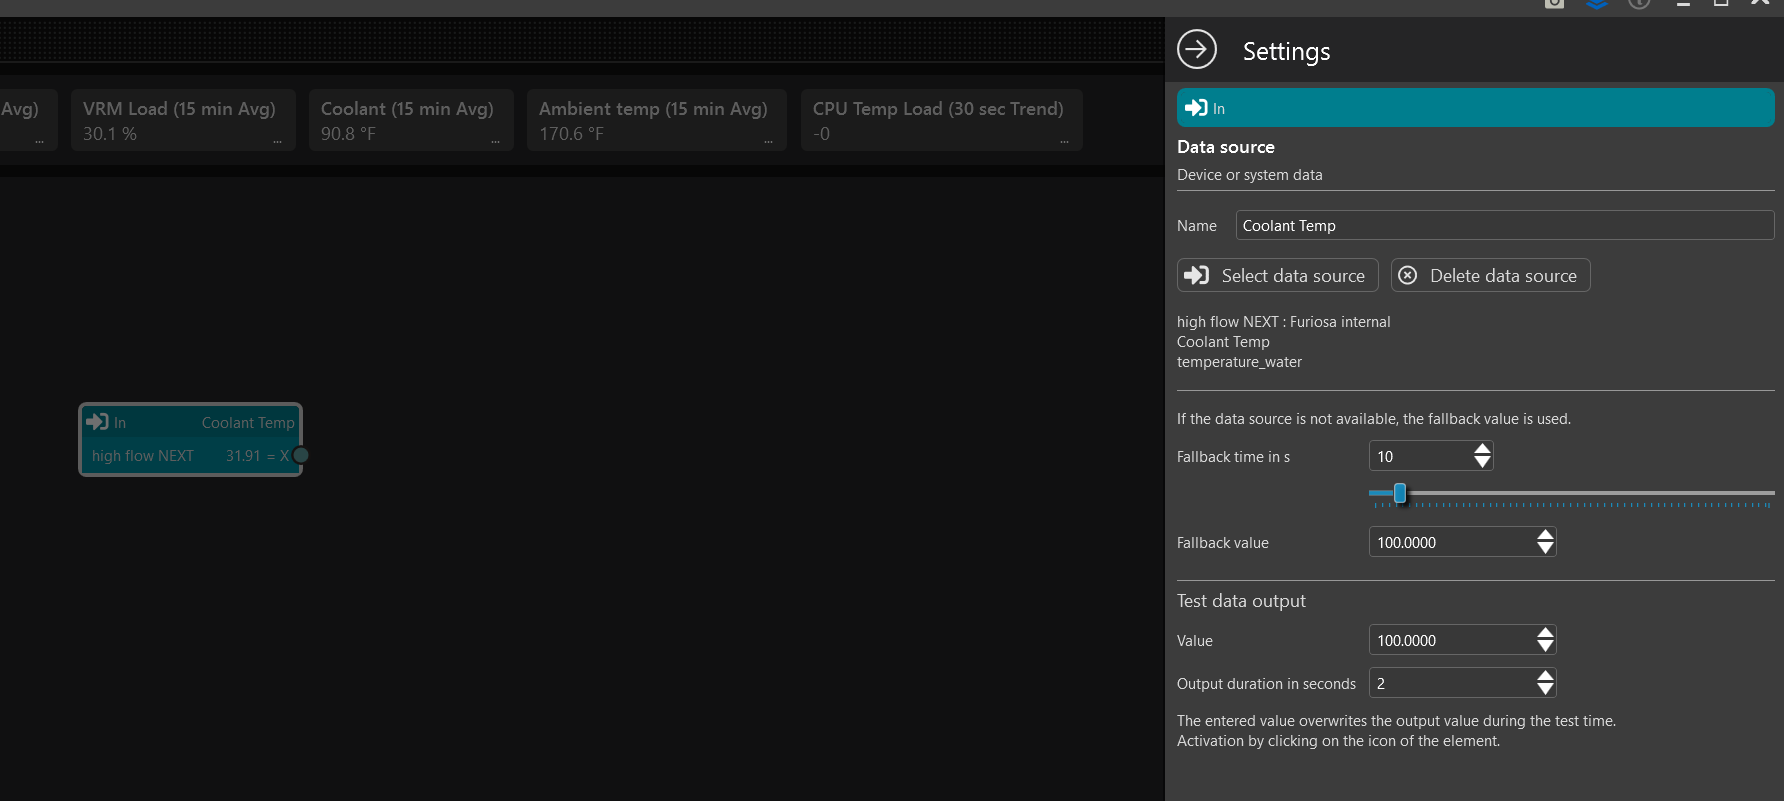Open the ellipsis menu on the Ambient temp tile
The image size is (1784, 801).
tap(768, 142)
